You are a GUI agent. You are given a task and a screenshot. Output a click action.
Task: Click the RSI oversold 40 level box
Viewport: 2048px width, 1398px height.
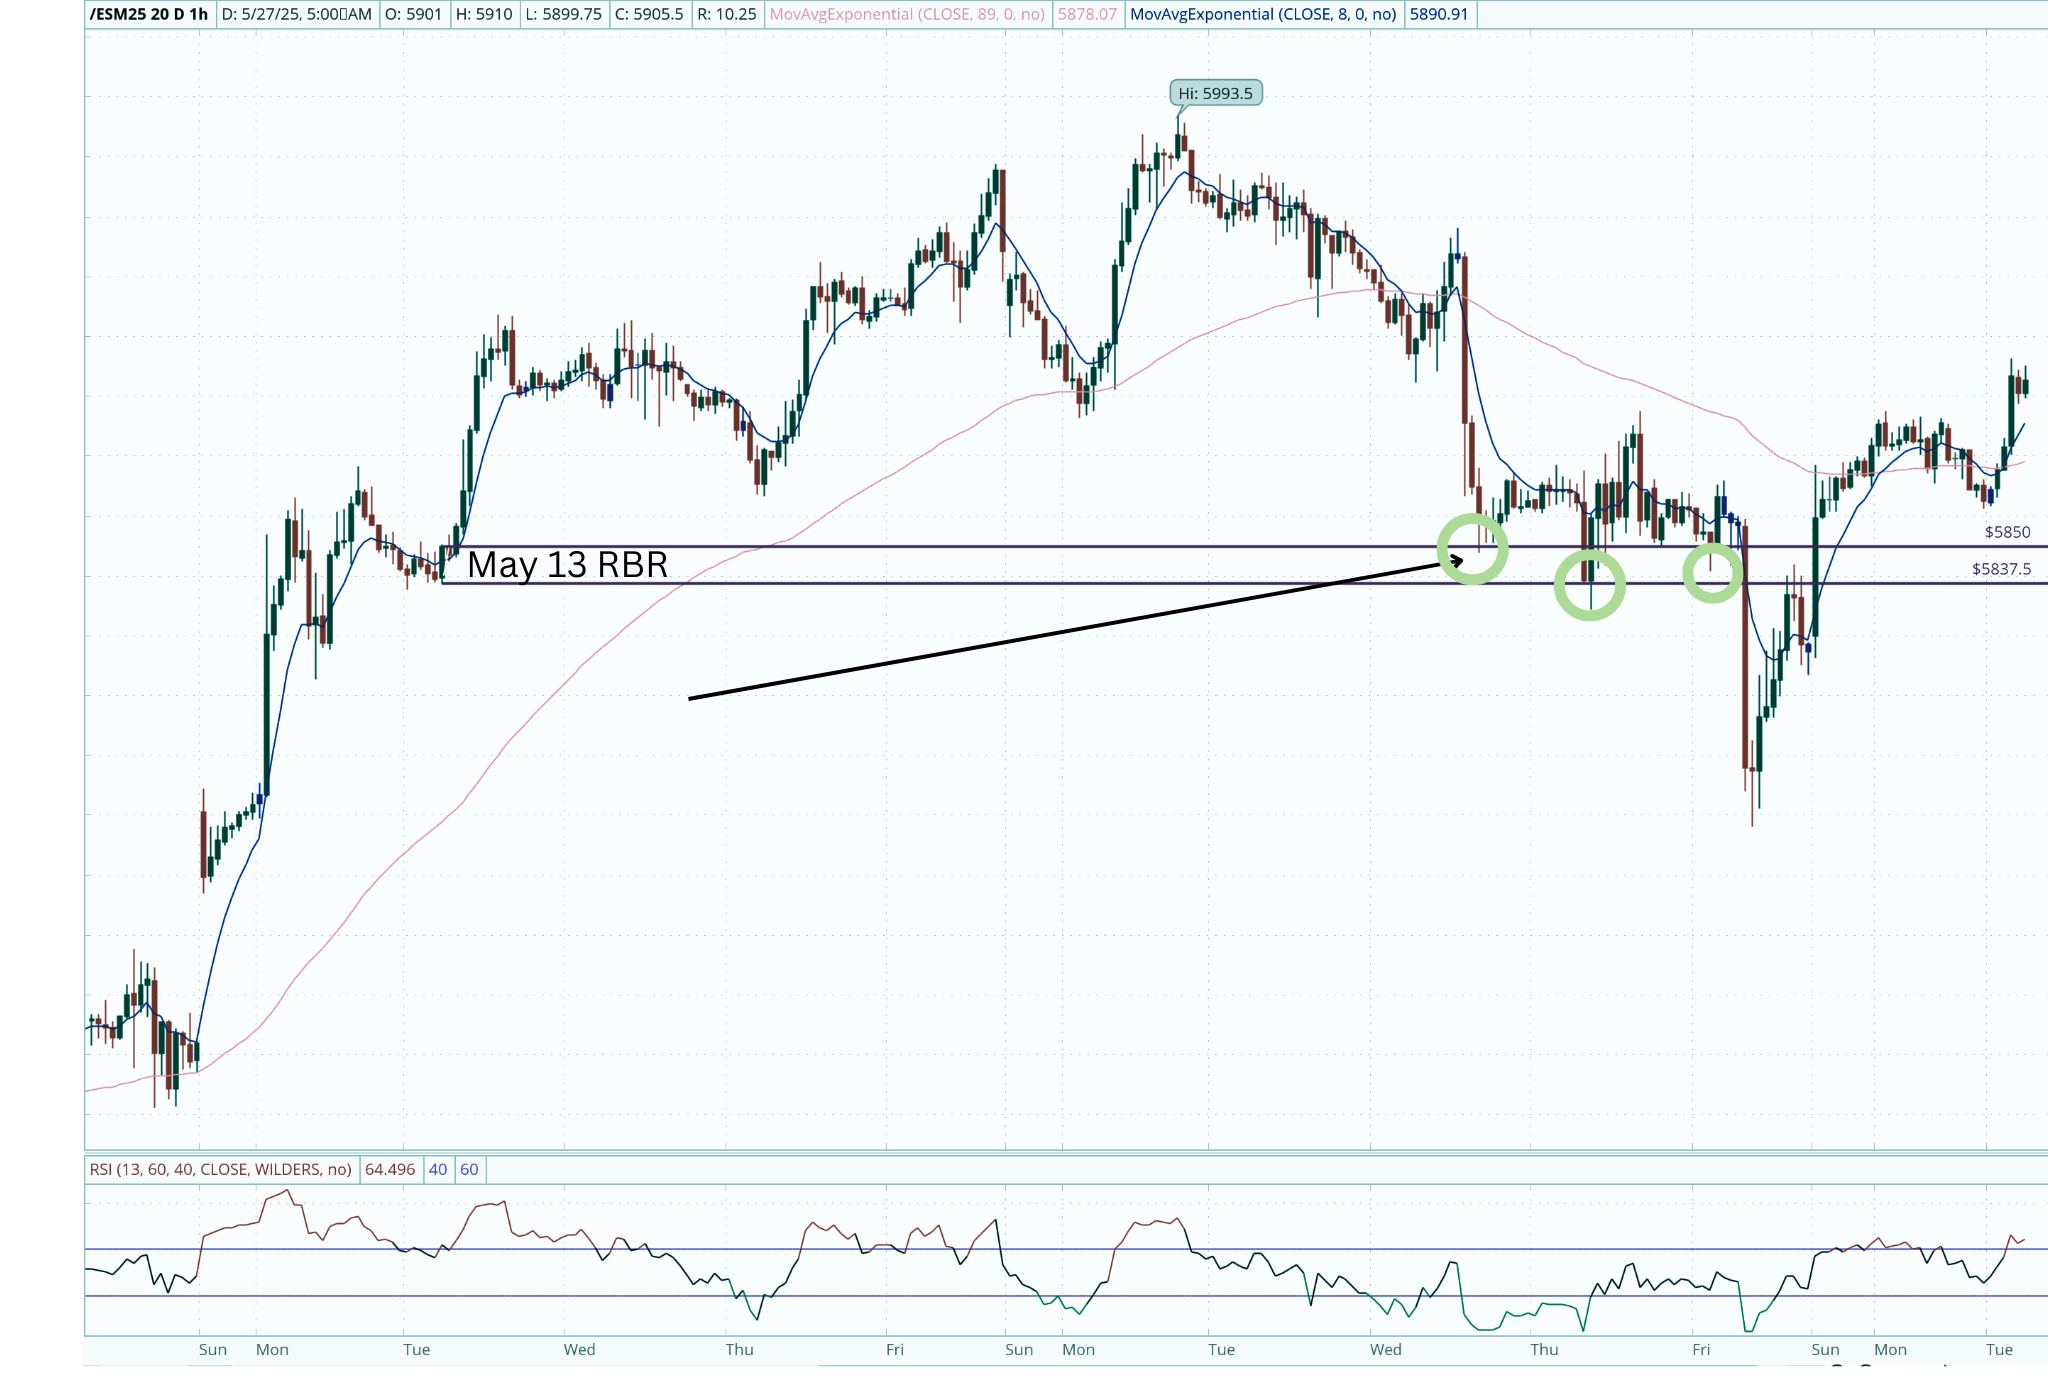tap(438, 1169)
